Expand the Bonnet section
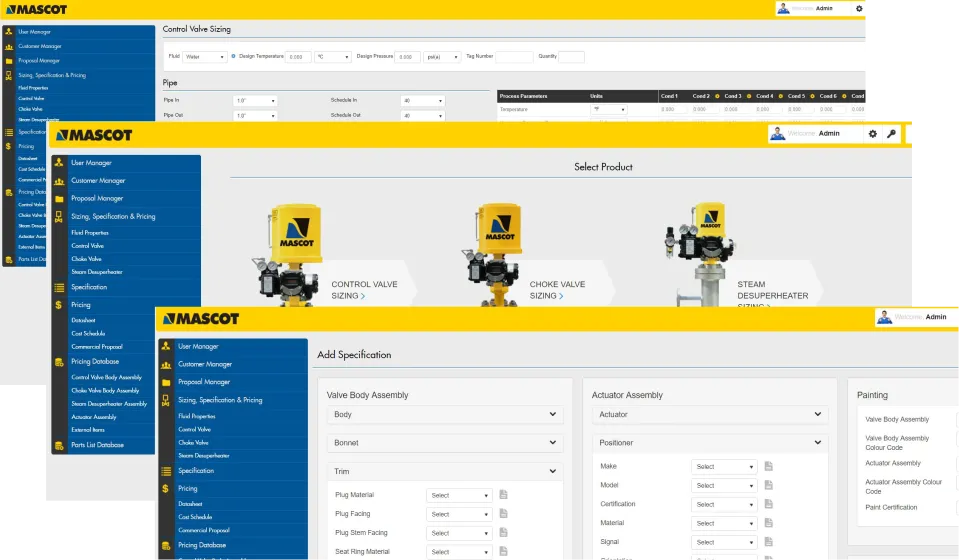This screenshot has width=959, height=560. tap(445, 443)
